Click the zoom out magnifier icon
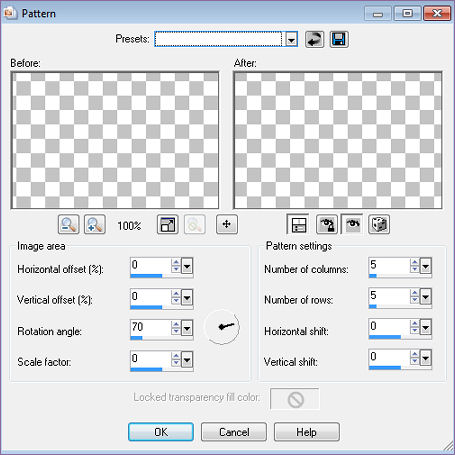 (68, 224)
